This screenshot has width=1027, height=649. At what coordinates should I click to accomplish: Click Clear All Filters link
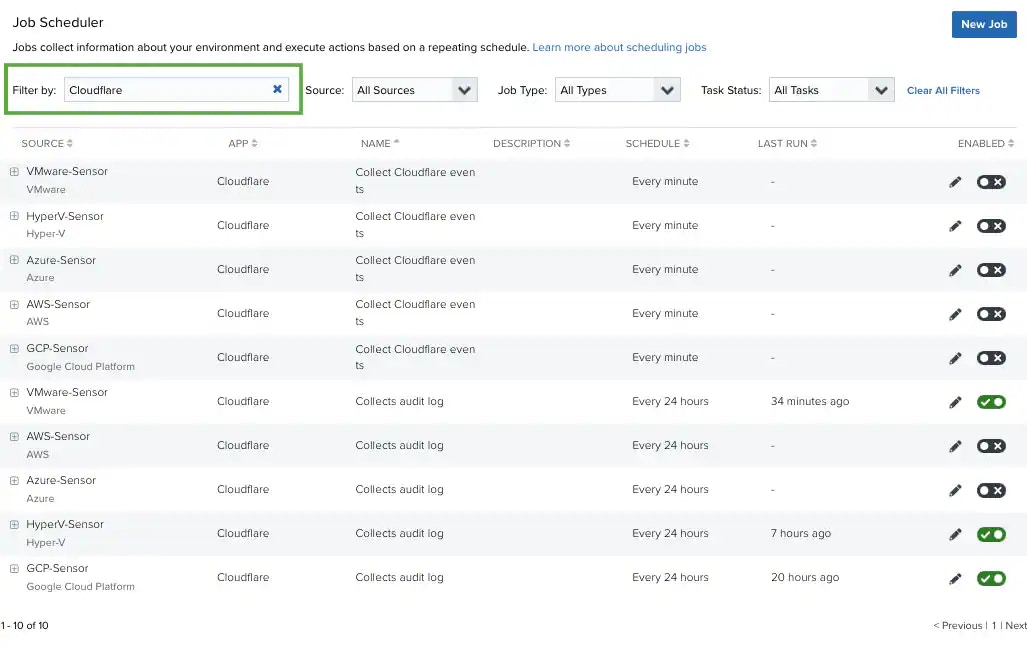[x=943, y=90]
